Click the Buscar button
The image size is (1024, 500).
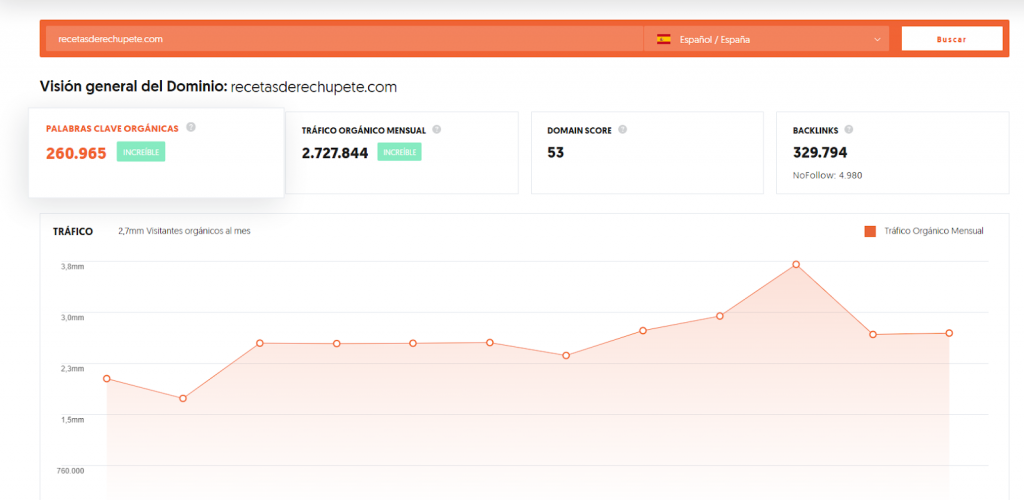[952, 39]
